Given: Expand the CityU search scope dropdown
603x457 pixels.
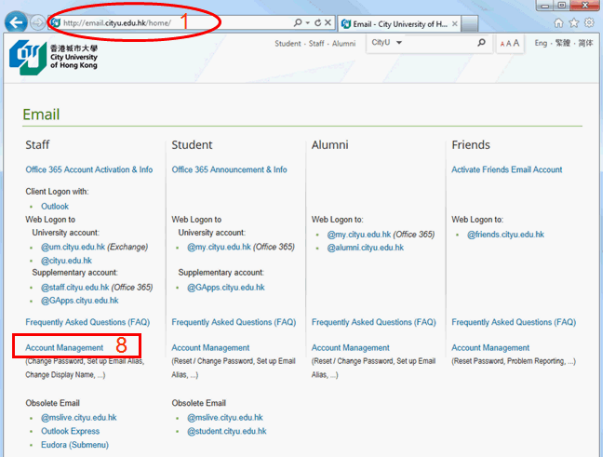Looking at the screenshot, I should tap(397, 43).
